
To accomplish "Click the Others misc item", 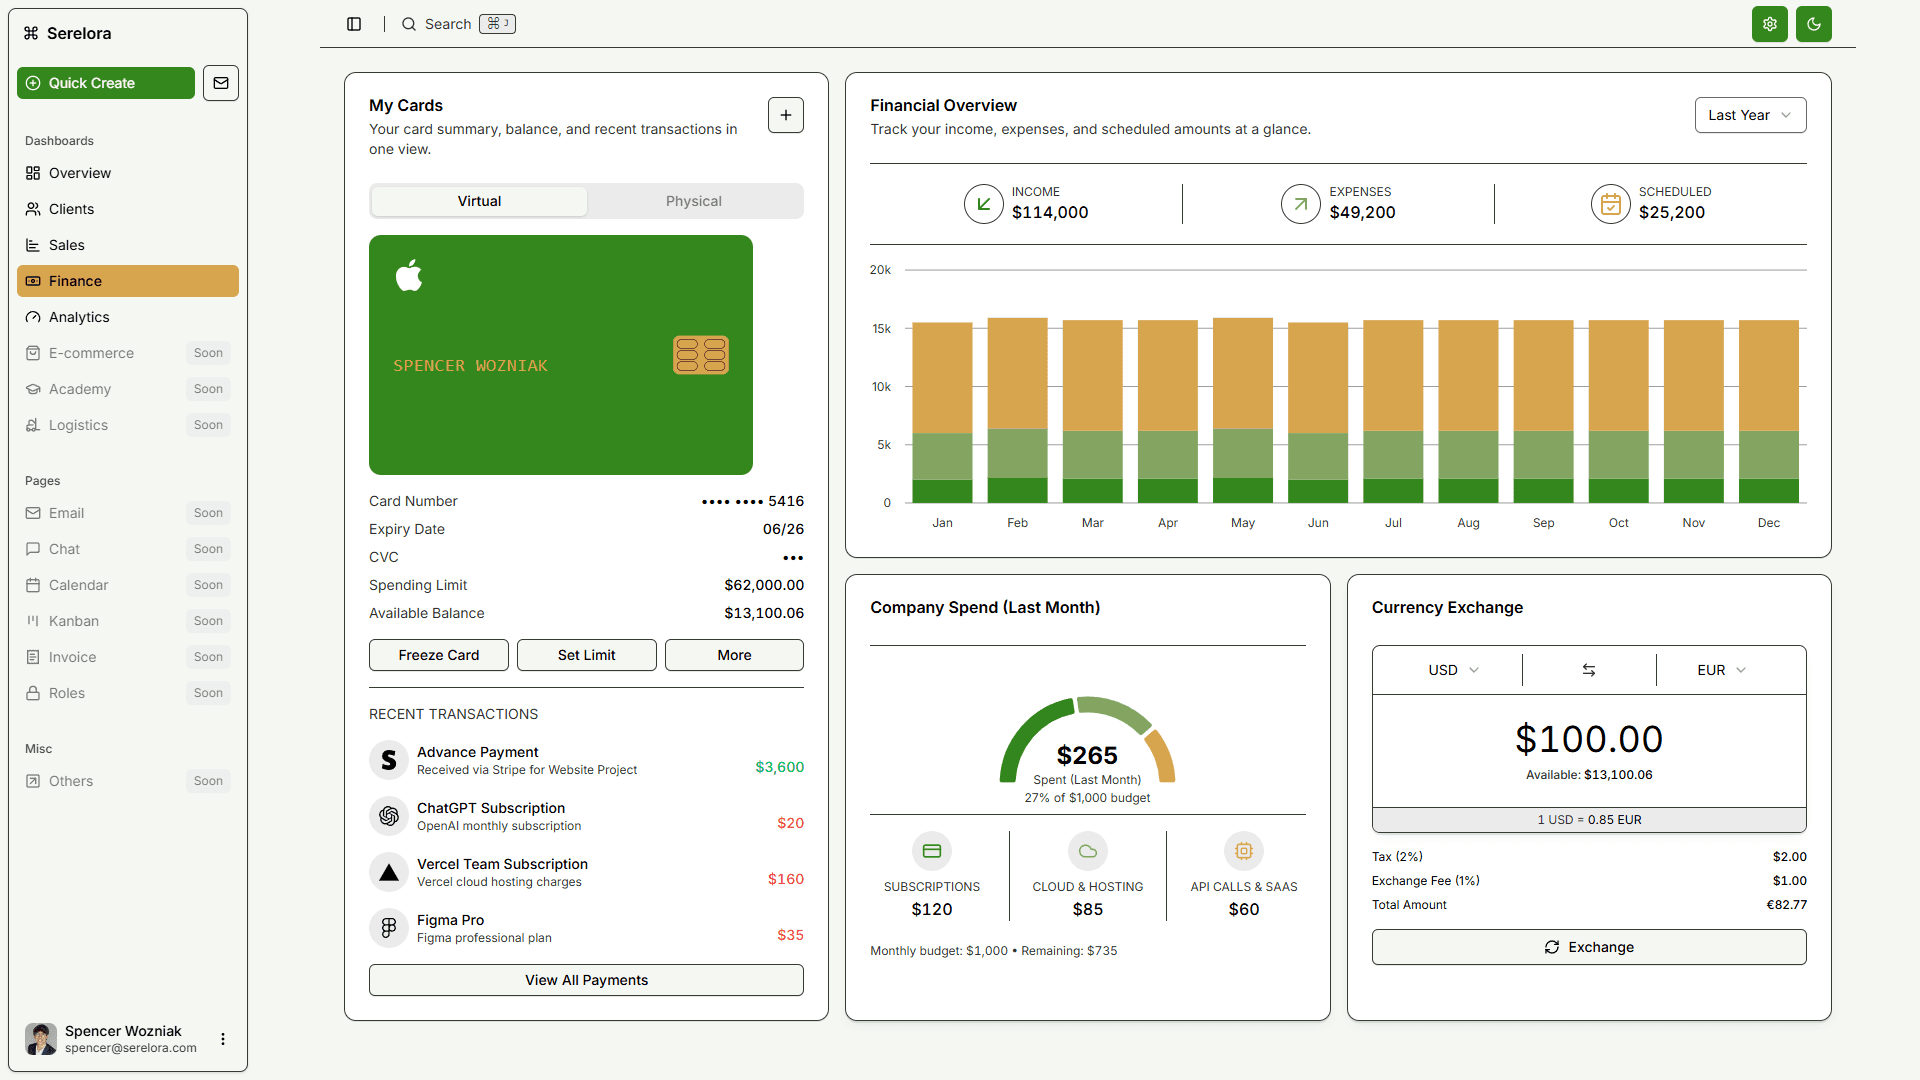I will tap(128, 781).
